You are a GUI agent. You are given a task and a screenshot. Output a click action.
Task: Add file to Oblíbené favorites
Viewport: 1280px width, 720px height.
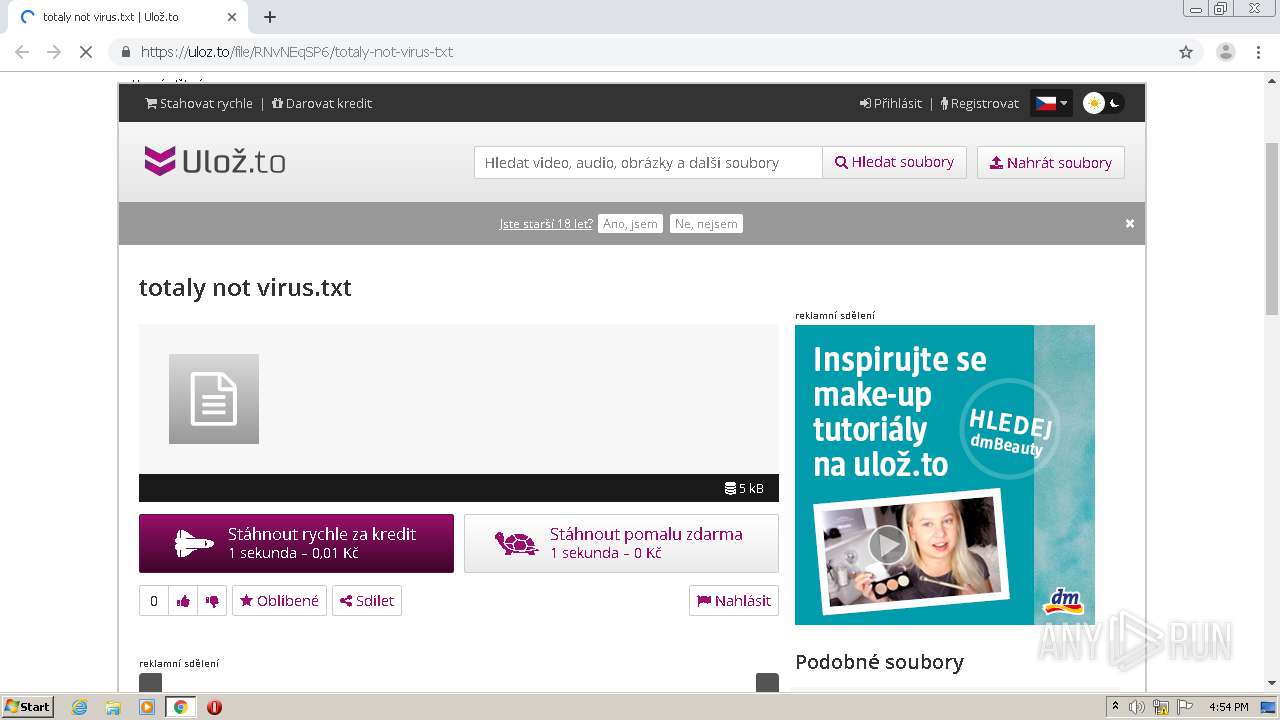point(279,601)
